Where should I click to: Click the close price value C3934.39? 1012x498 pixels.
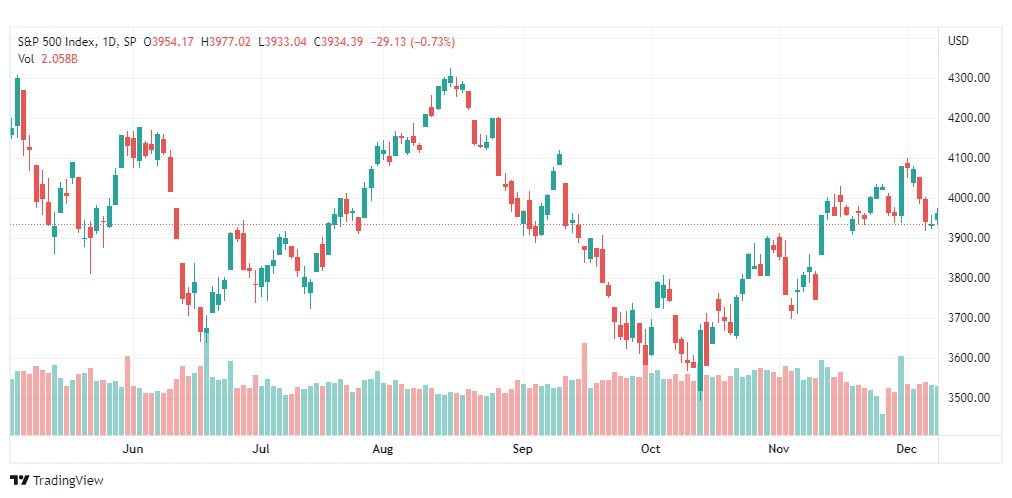coord(338,42)
